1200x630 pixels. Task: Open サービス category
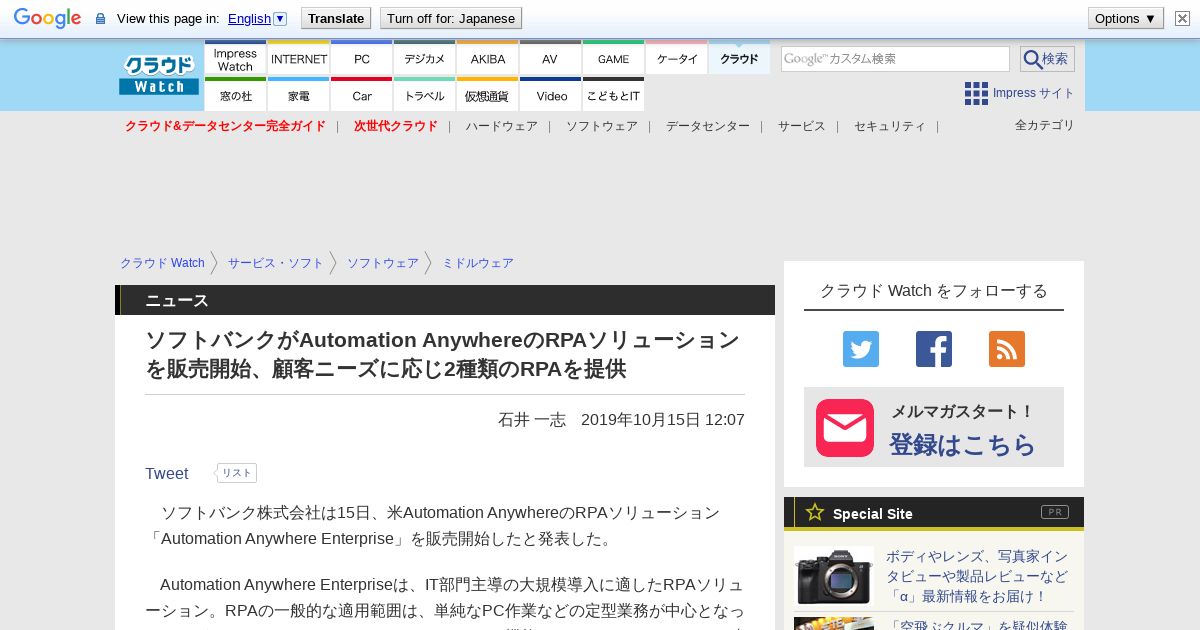pos(802,126)
